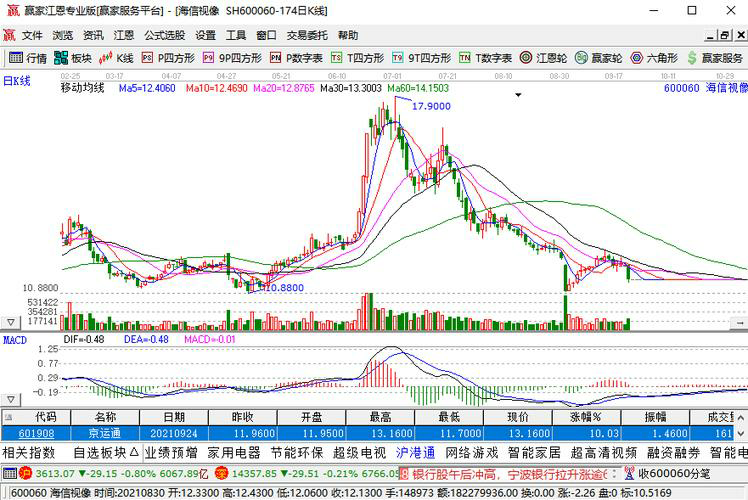The height and width of the screenshot is (500, 748).
Task: Open stock code link 601908
Action: (37, 434)
